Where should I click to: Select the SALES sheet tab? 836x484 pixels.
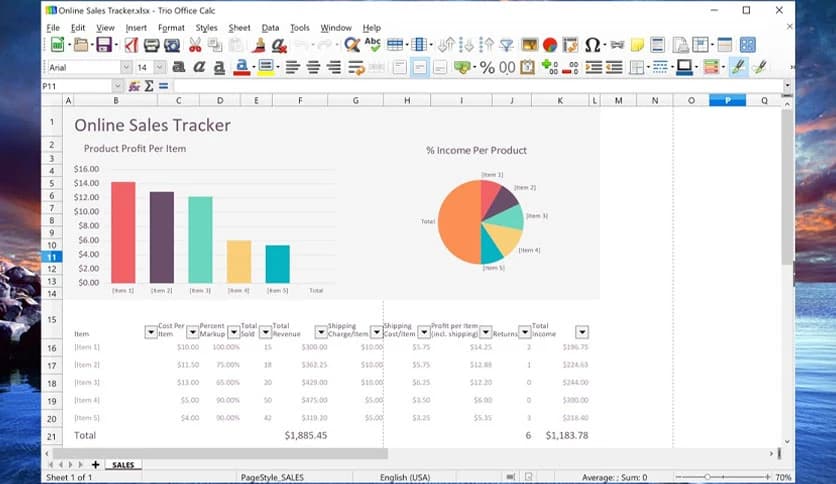pos(123,465)
